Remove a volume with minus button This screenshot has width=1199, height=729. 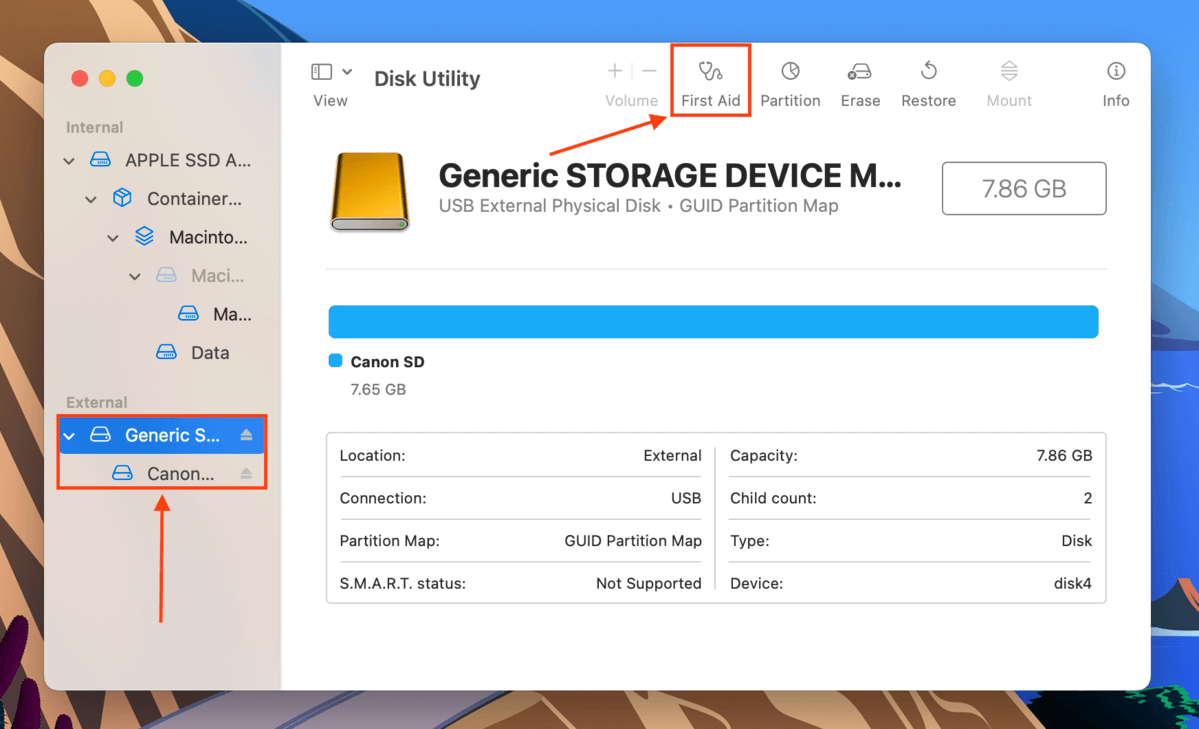(x=649, y=71)
